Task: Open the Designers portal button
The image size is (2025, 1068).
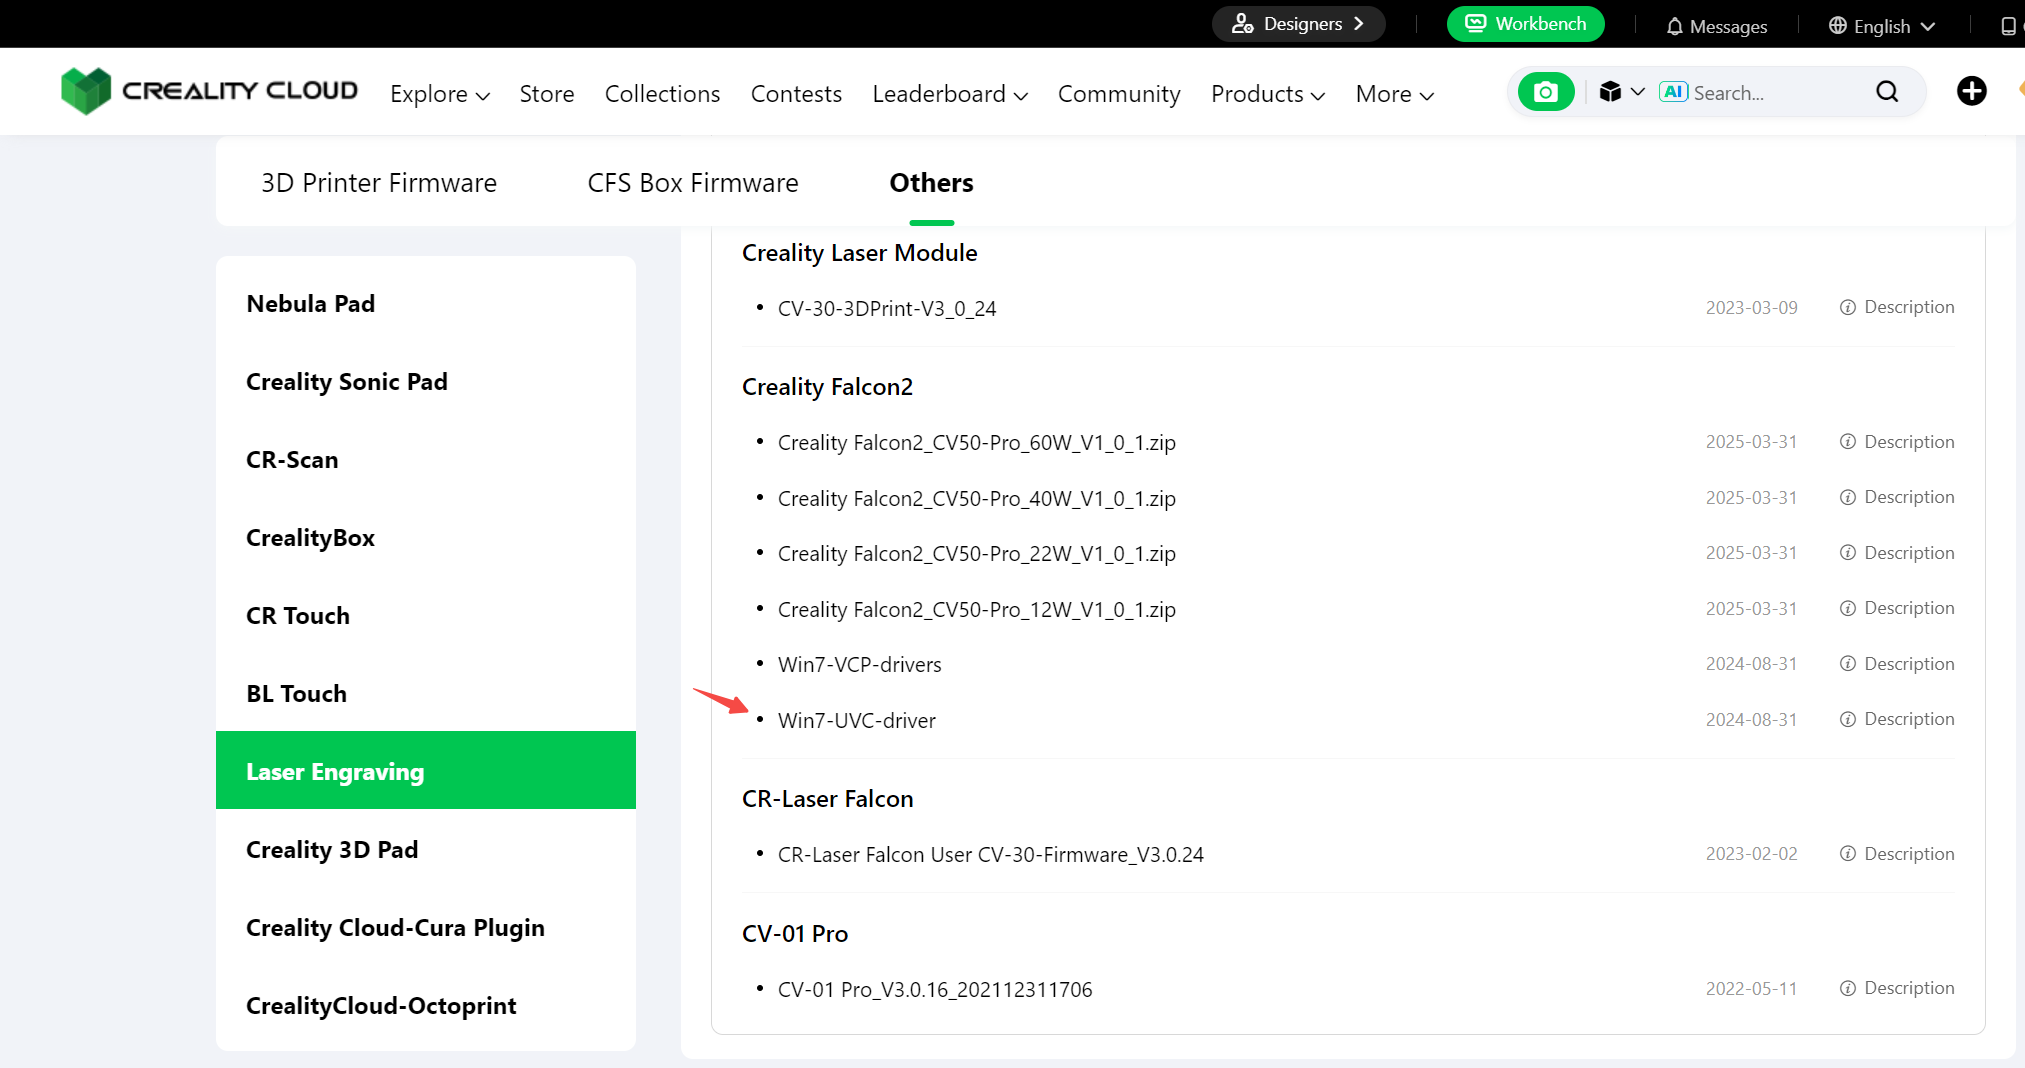Action: 1298,24
